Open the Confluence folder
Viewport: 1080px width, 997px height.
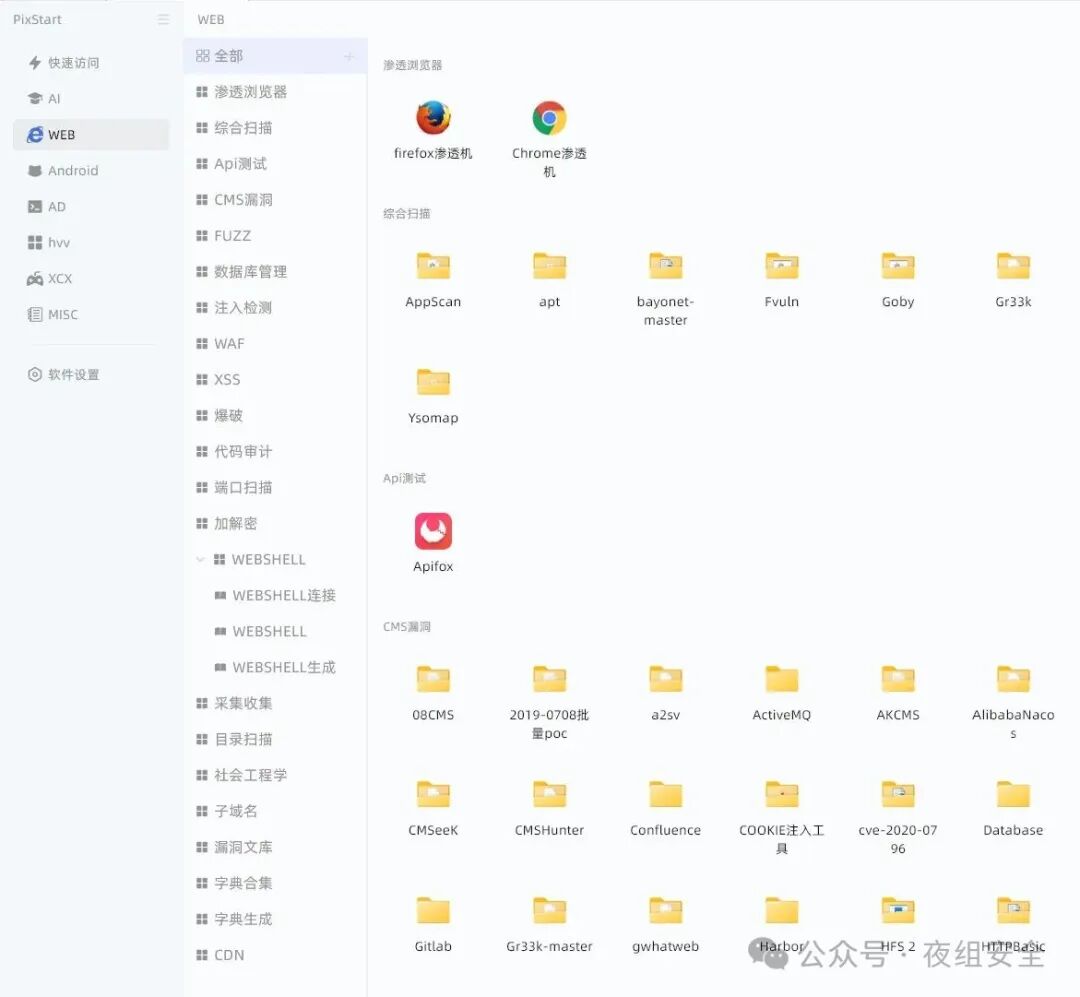pyautogui.click(x=665, y=794)
